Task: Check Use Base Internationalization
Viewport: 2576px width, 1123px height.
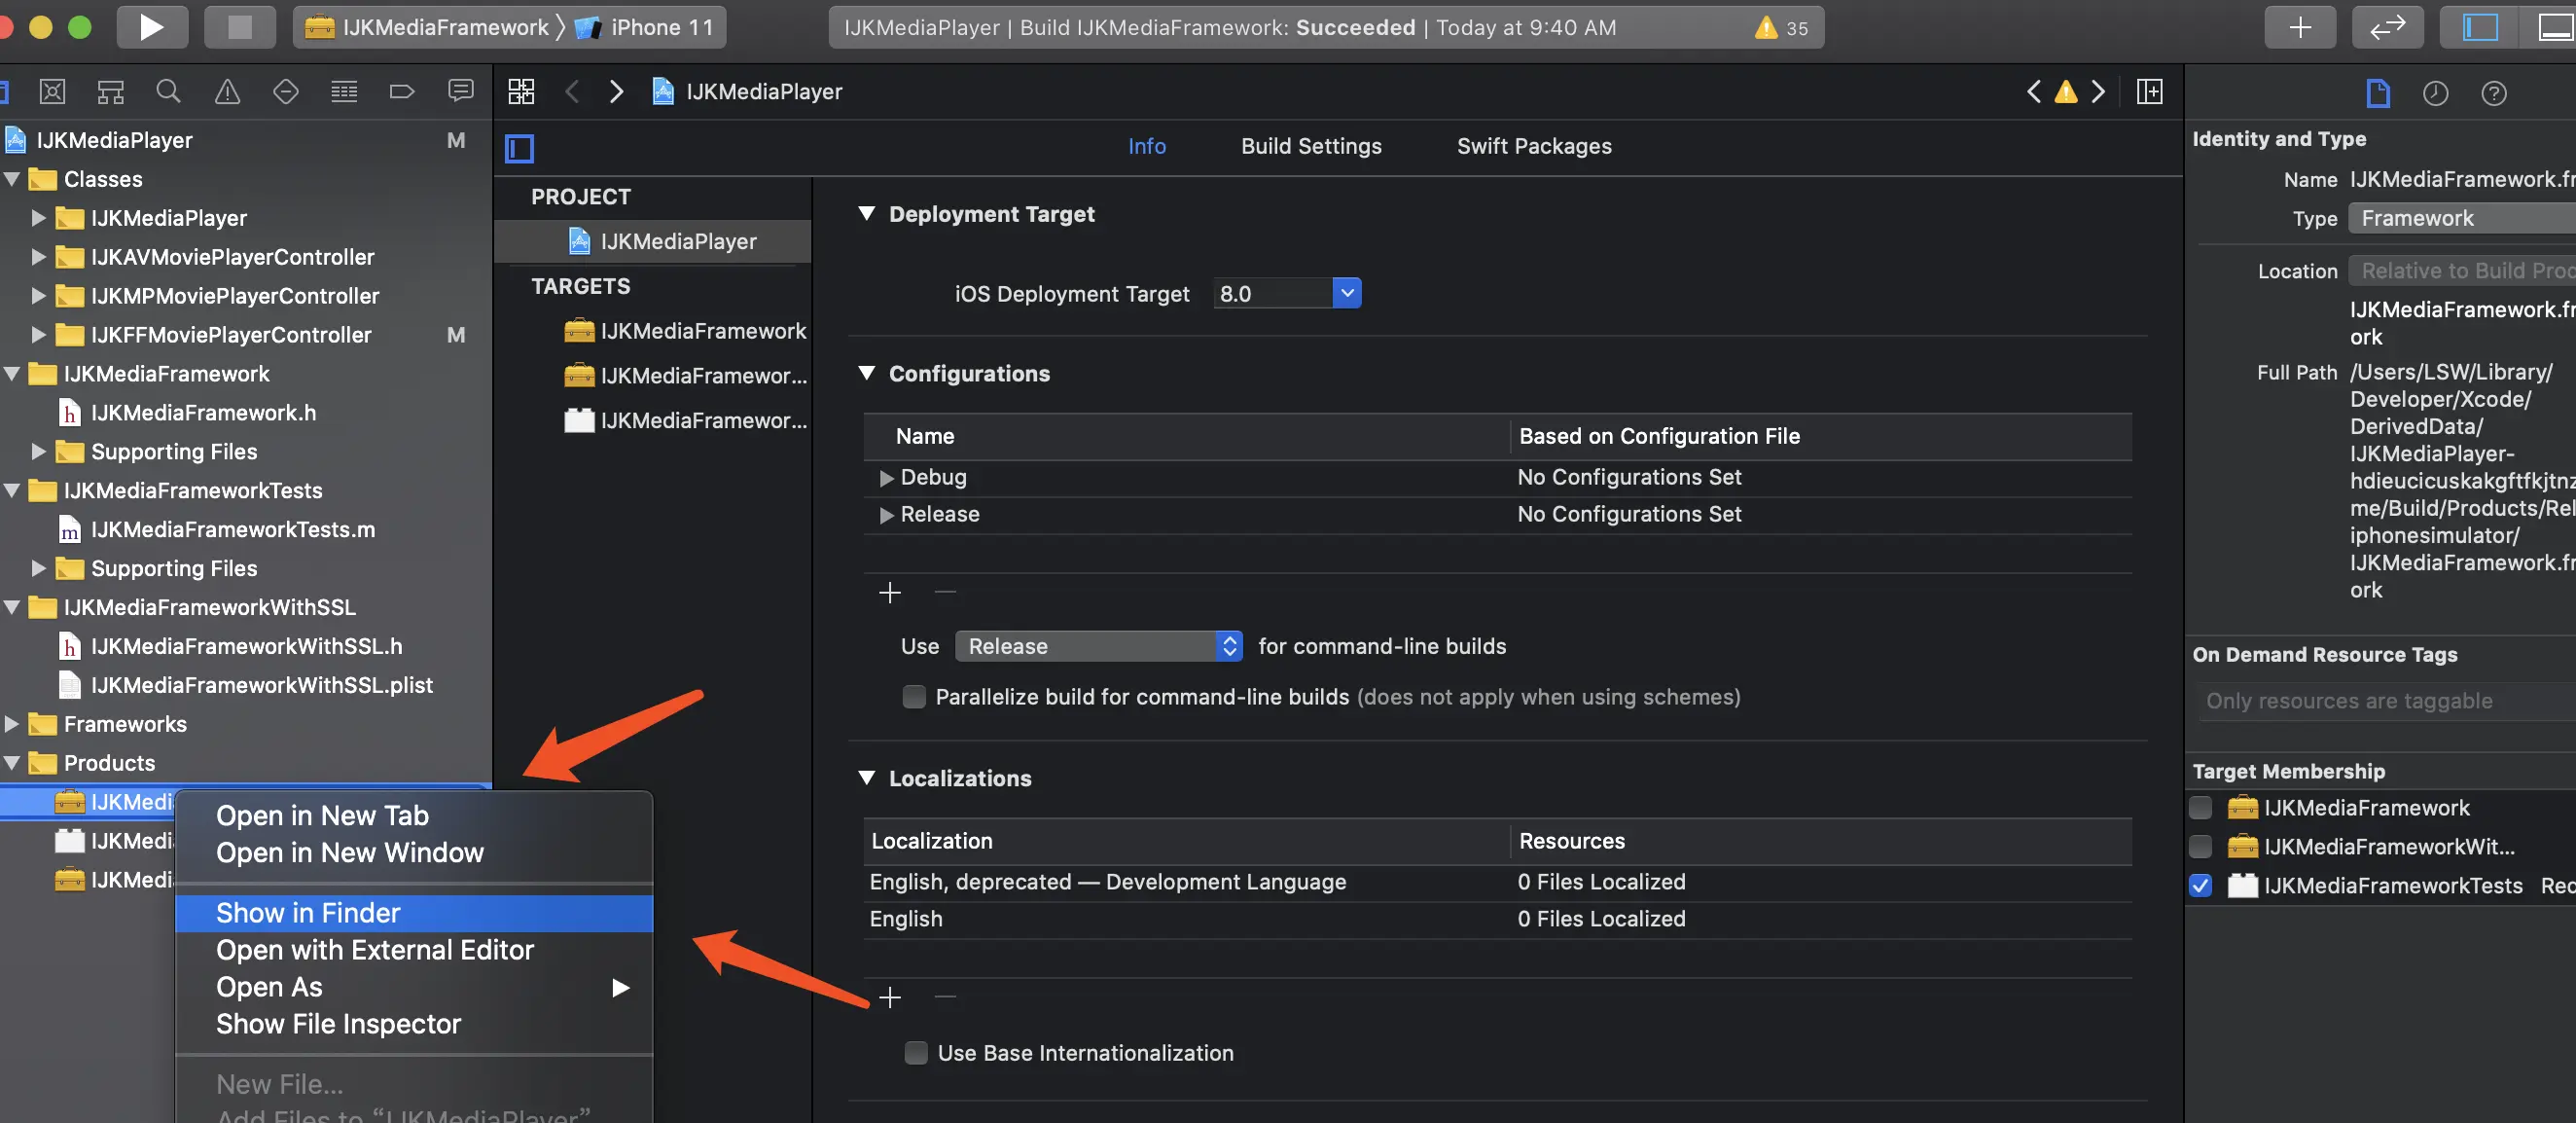Action: (x=915, y=1053)
